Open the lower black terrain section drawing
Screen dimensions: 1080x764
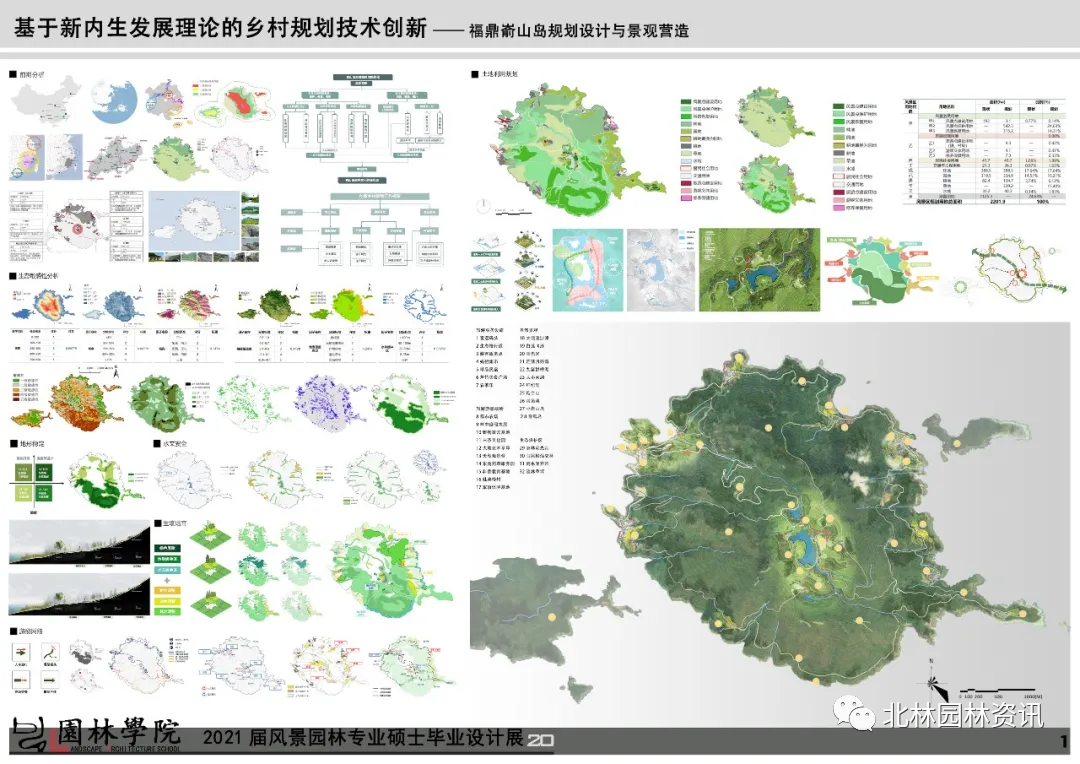tap(79, 593)
